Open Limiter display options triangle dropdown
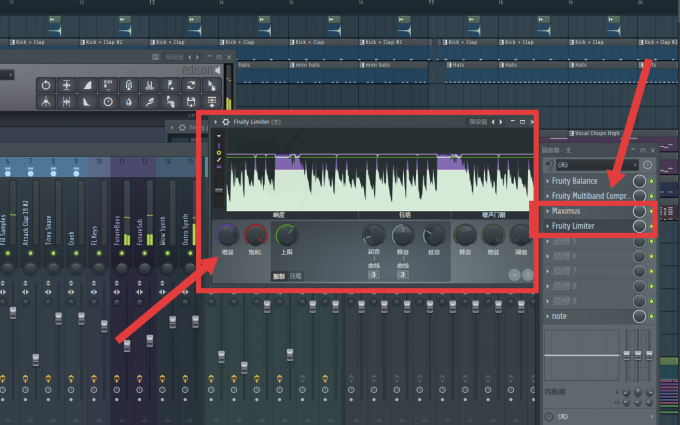The image size is (680, 425). (219, 136)
